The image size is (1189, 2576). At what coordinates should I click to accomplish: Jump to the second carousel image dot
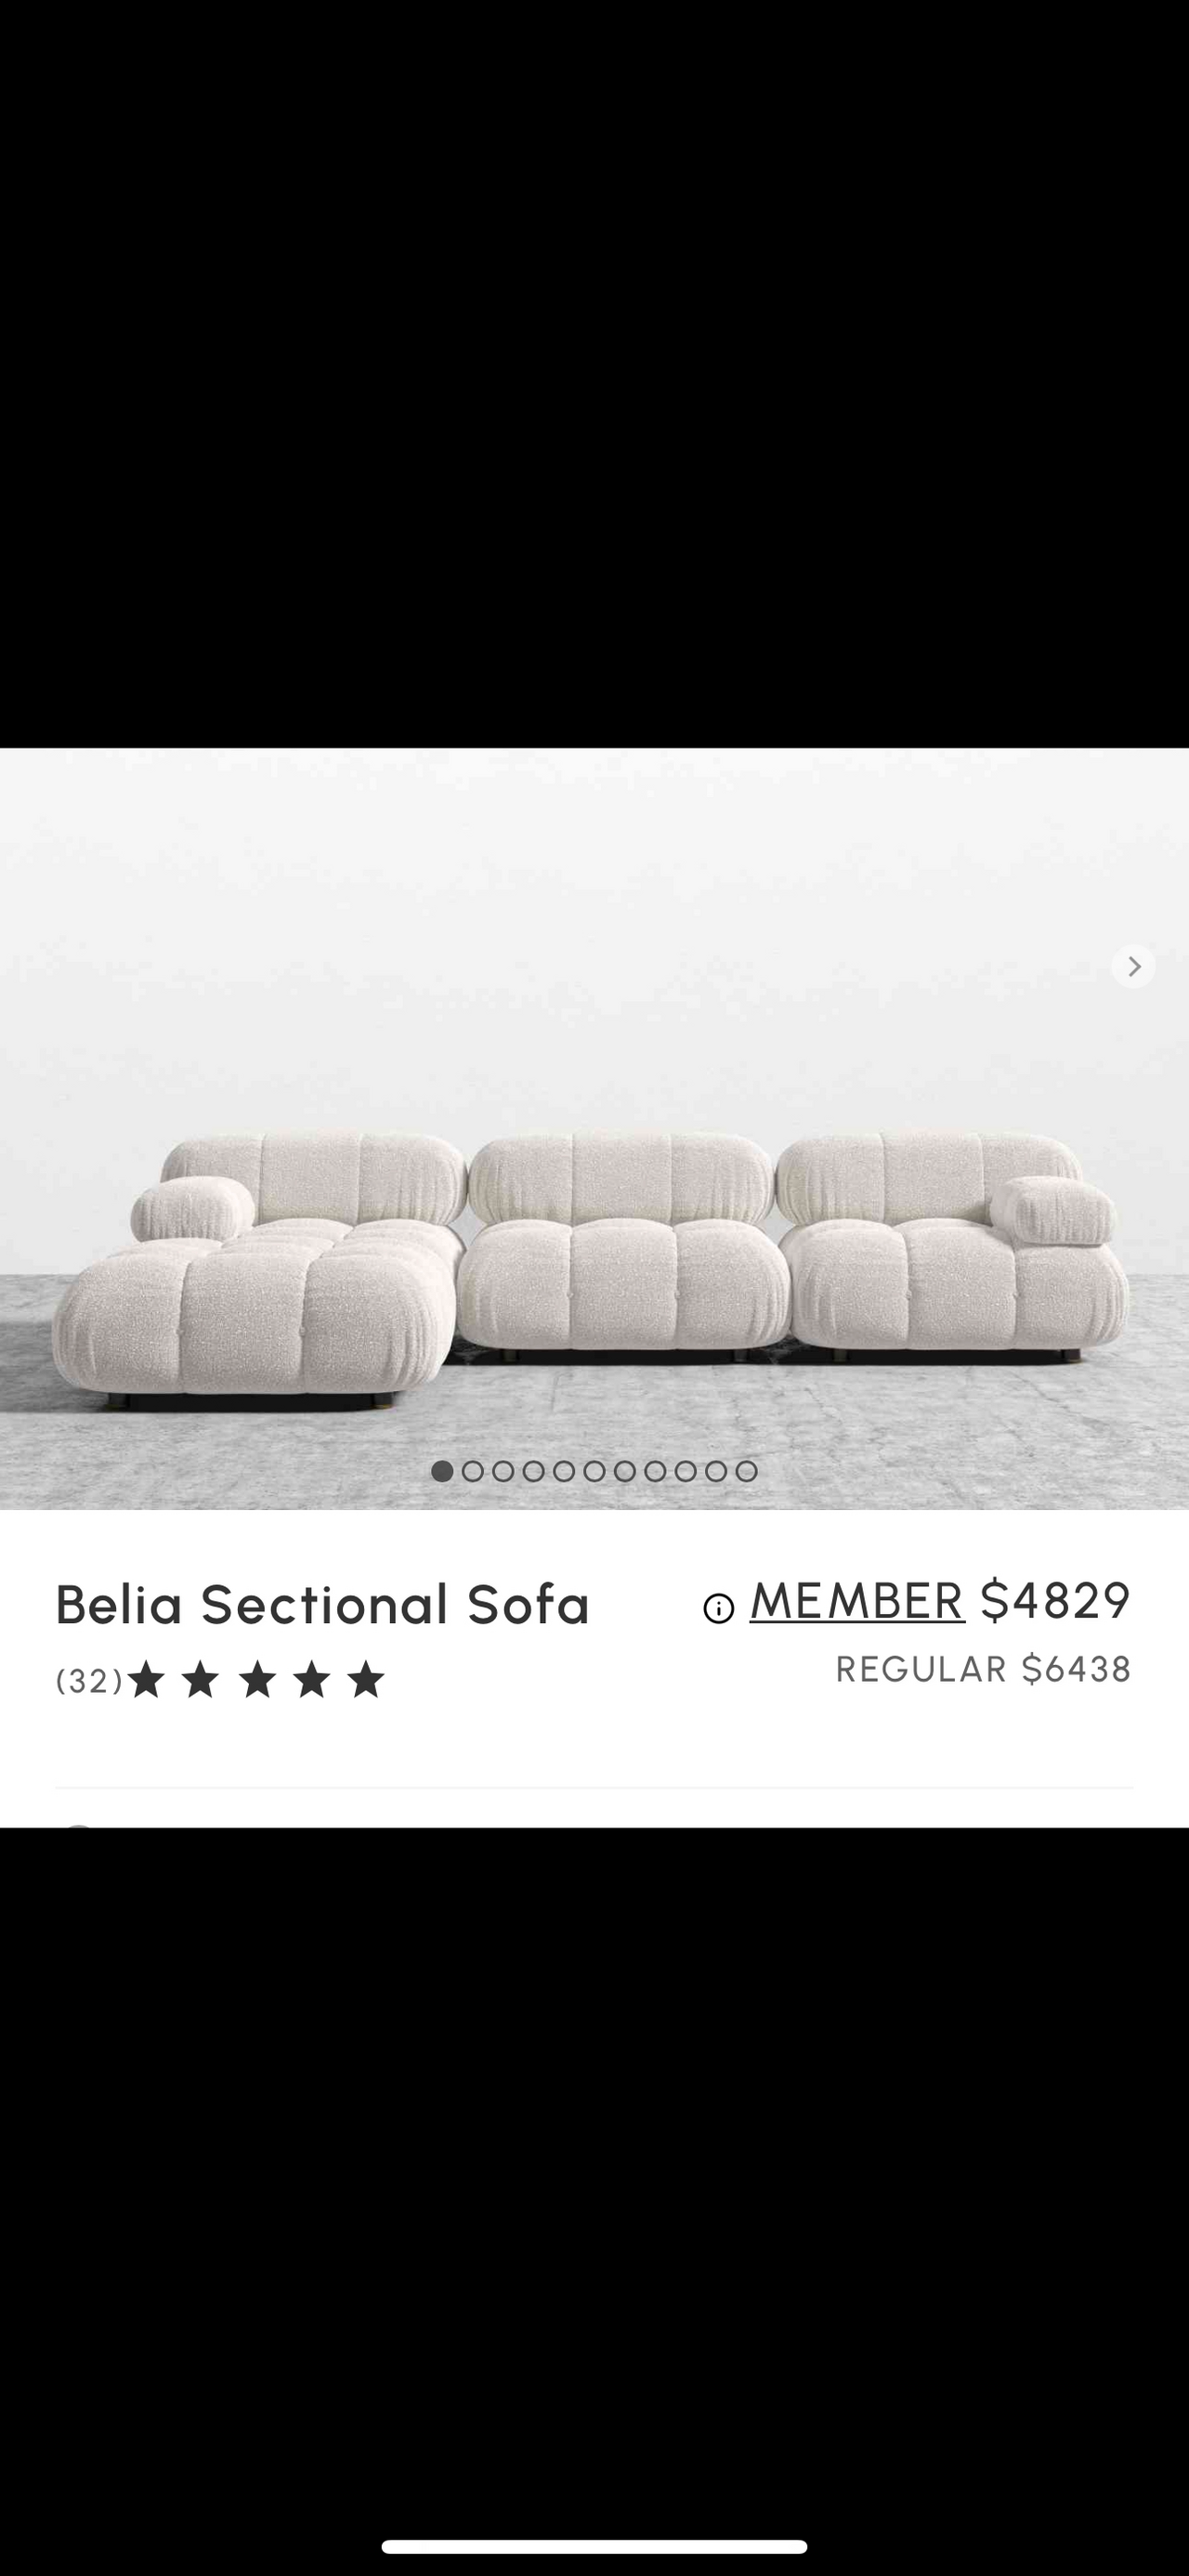pos(472,1471)
